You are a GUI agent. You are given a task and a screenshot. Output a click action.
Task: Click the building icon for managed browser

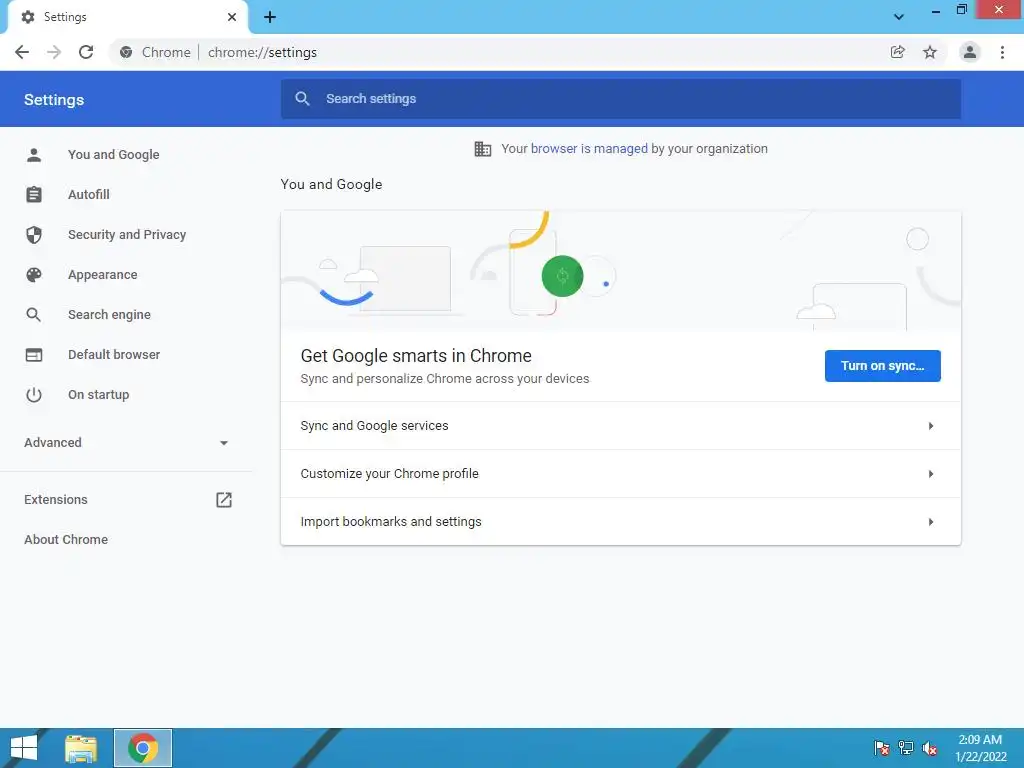pos(483,149)
